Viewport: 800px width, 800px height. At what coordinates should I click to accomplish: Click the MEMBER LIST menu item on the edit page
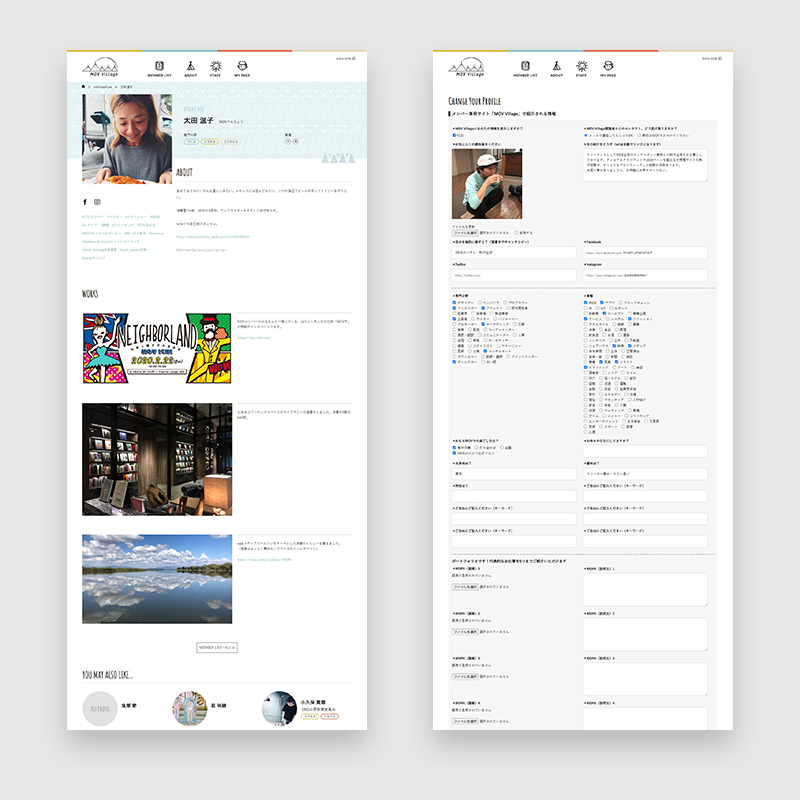526,66
